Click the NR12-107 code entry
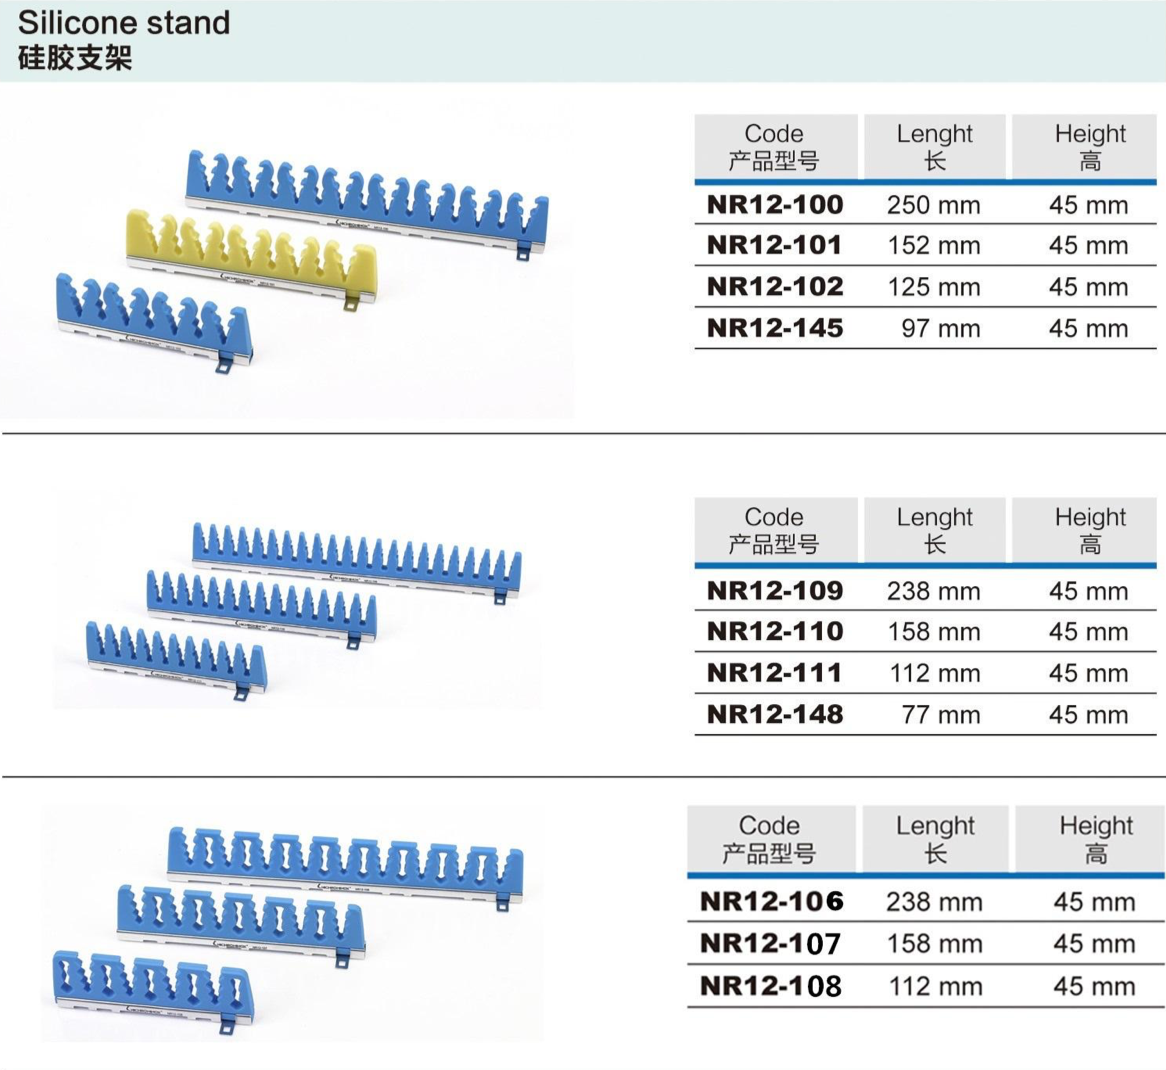 (771, 944)
